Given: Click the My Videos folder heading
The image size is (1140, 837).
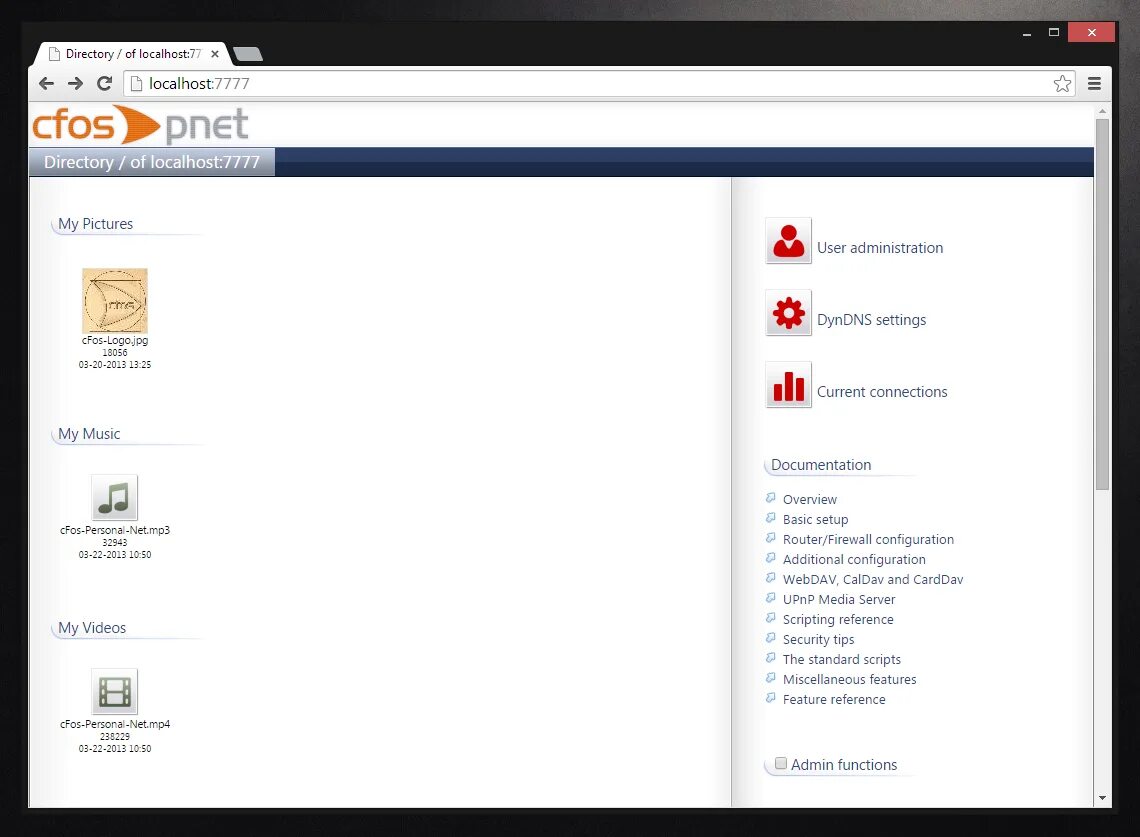Looking at the screenshot, I should [92, 628].
